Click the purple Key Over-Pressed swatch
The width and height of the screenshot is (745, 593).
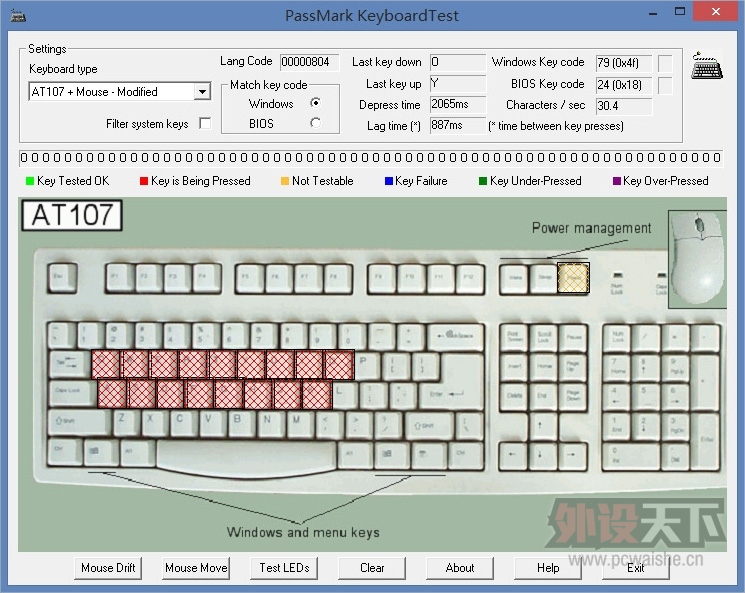617,181
